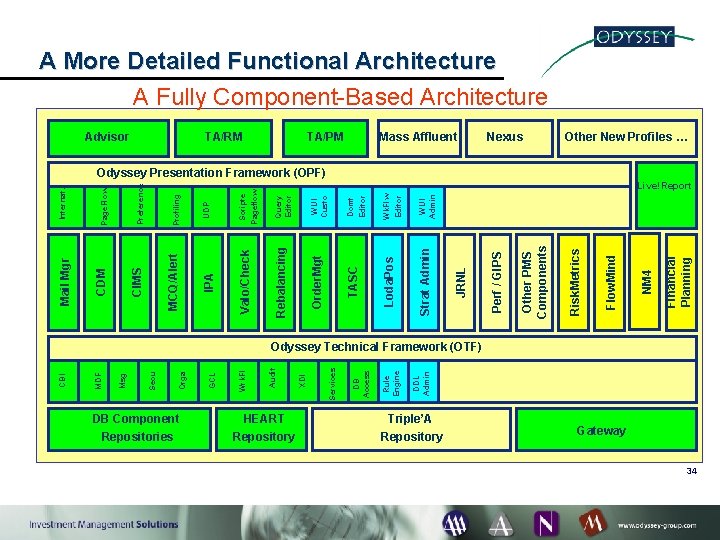The height and width of the screenshot is (540, 720).
Task: Click the Valo/Check module box
Action: (243, 282)
